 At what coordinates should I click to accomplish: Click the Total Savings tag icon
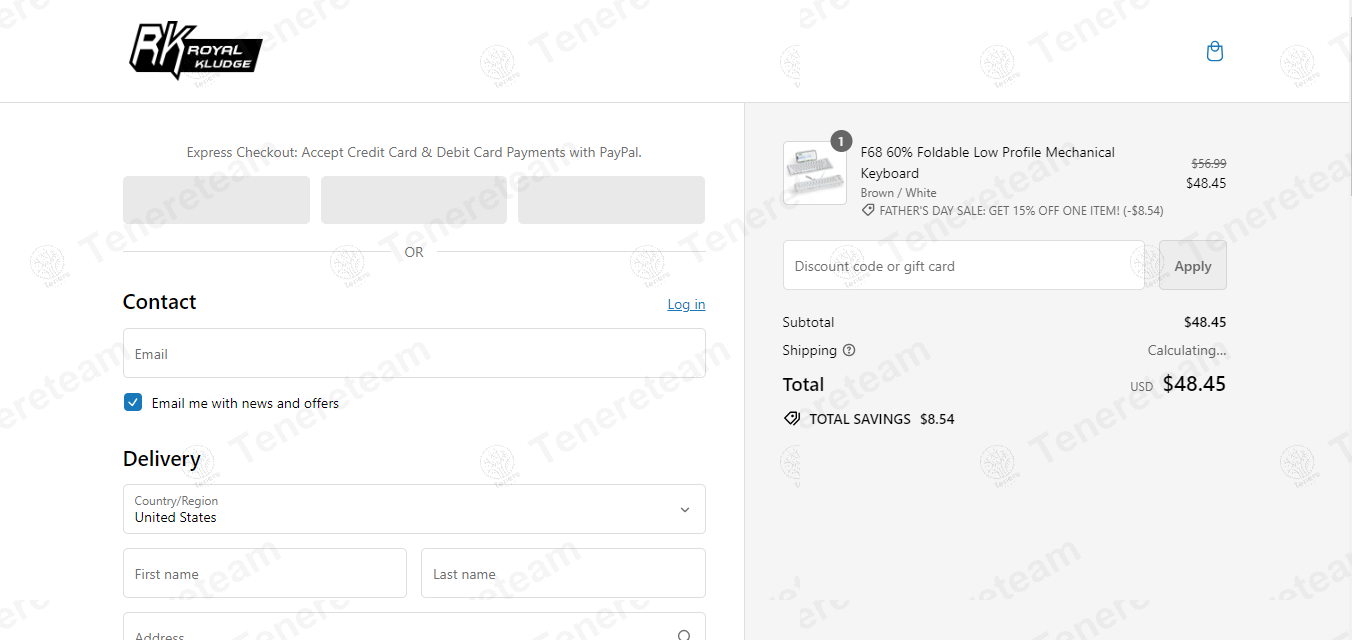point(792,419)
